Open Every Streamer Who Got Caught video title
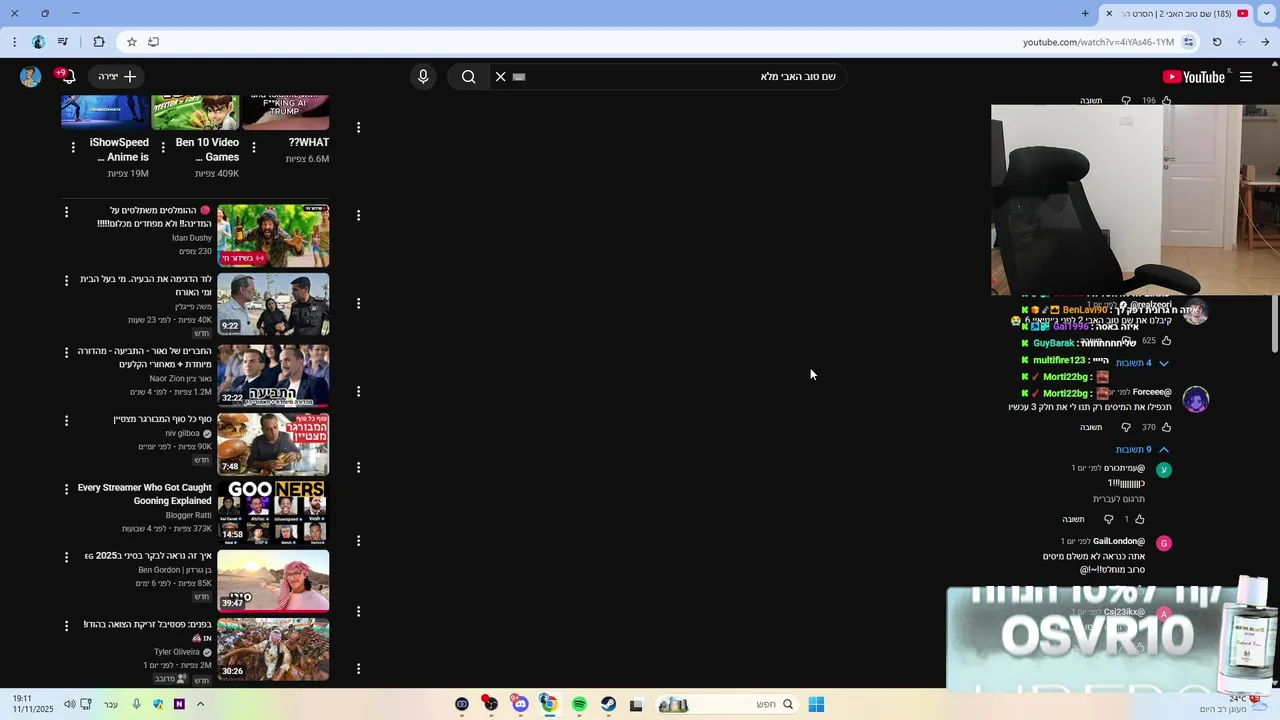 [x=145, y=494]
